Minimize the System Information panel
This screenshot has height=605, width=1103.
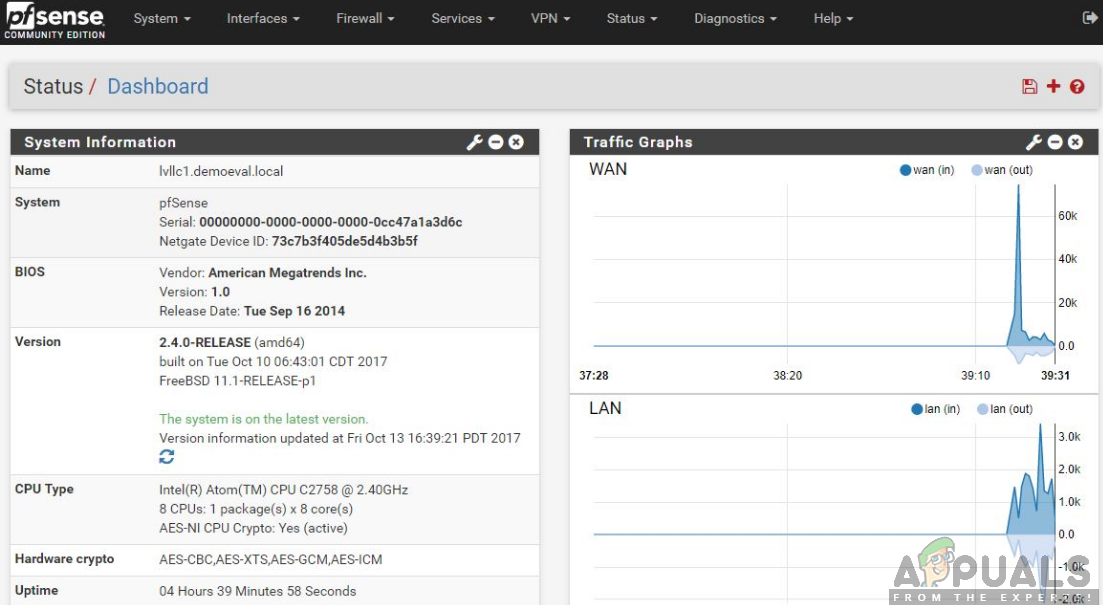point(495,142)
